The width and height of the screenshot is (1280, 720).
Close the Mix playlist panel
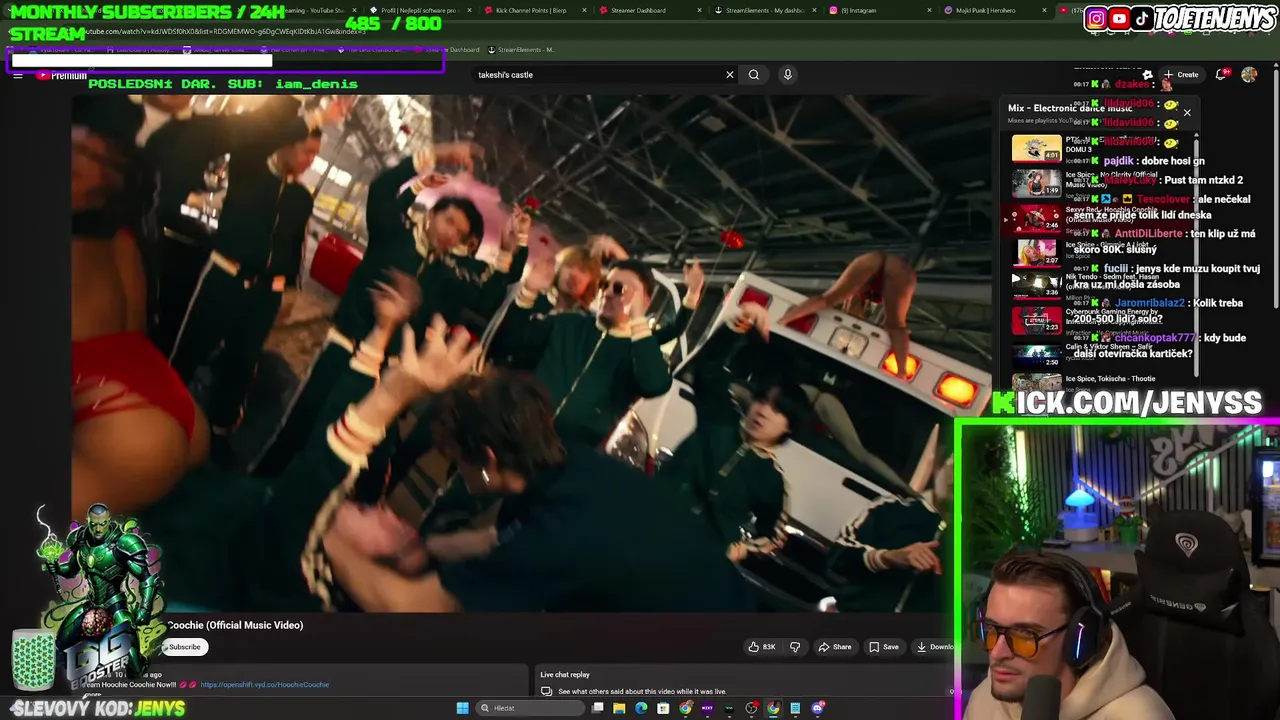[x=1187, y=112]
